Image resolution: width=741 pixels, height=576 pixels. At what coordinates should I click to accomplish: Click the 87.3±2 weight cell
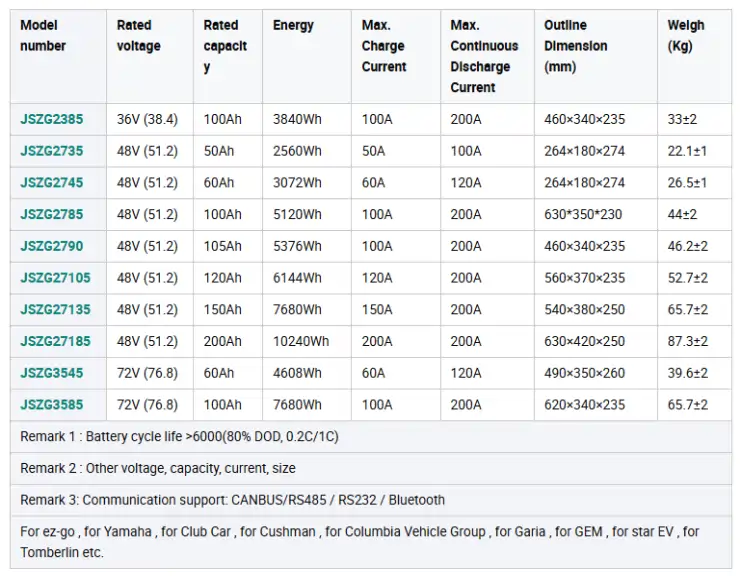tap(687, 341)
